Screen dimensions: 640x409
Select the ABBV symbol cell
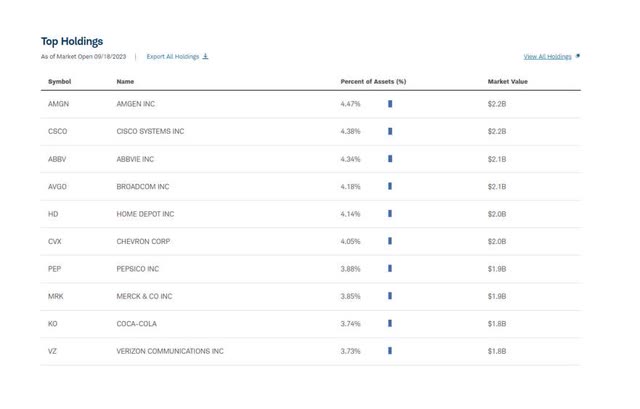pyautogui.click(x=57, y=159)
